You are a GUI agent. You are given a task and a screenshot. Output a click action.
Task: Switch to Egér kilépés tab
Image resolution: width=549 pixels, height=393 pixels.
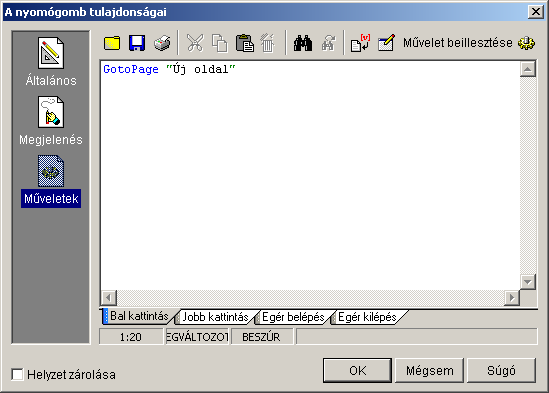click(367, 317)
